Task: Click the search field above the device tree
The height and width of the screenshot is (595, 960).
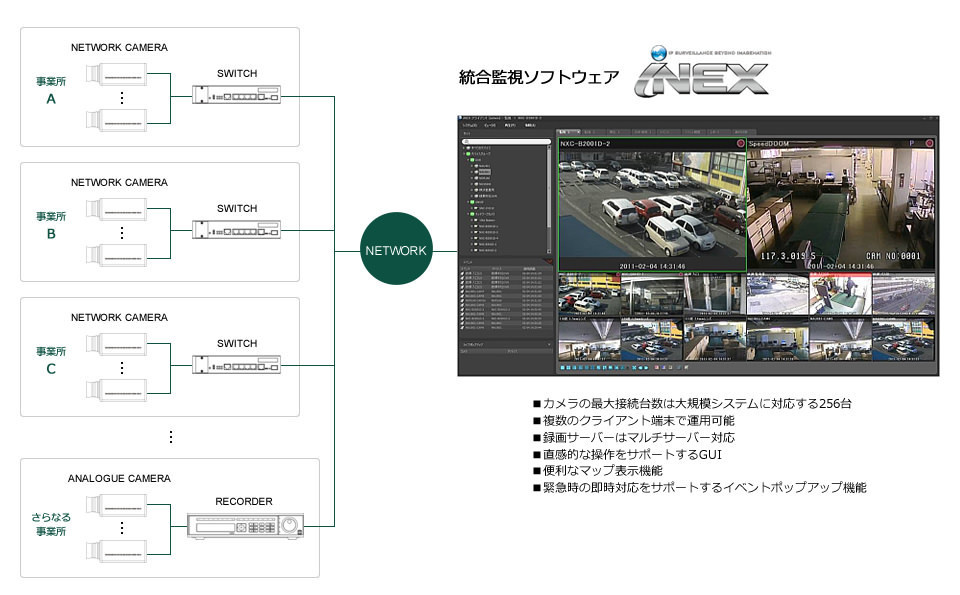Action: point(506,141)
